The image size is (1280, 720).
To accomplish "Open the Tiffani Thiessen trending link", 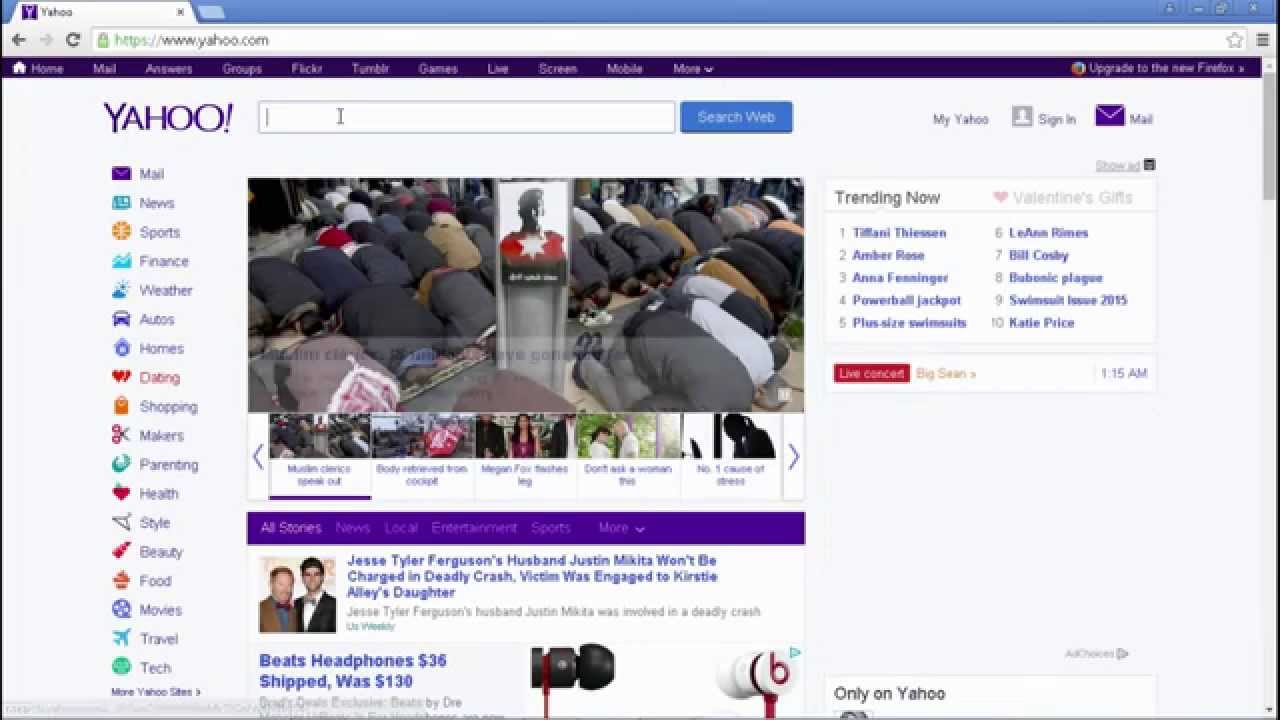I will coord(899,233).
